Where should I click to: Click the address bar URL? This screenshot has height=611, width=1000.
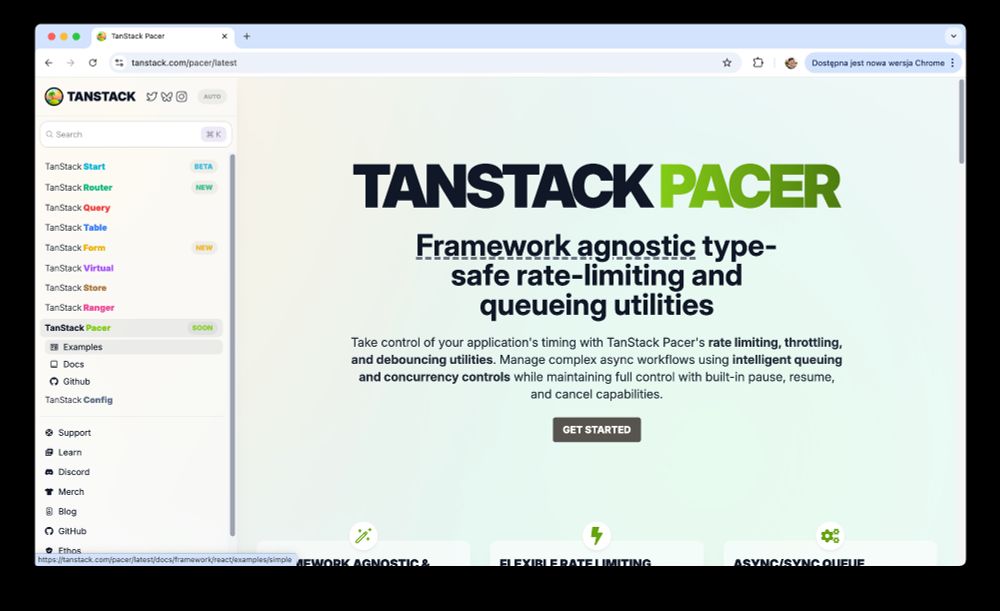[x=184, y=63]
